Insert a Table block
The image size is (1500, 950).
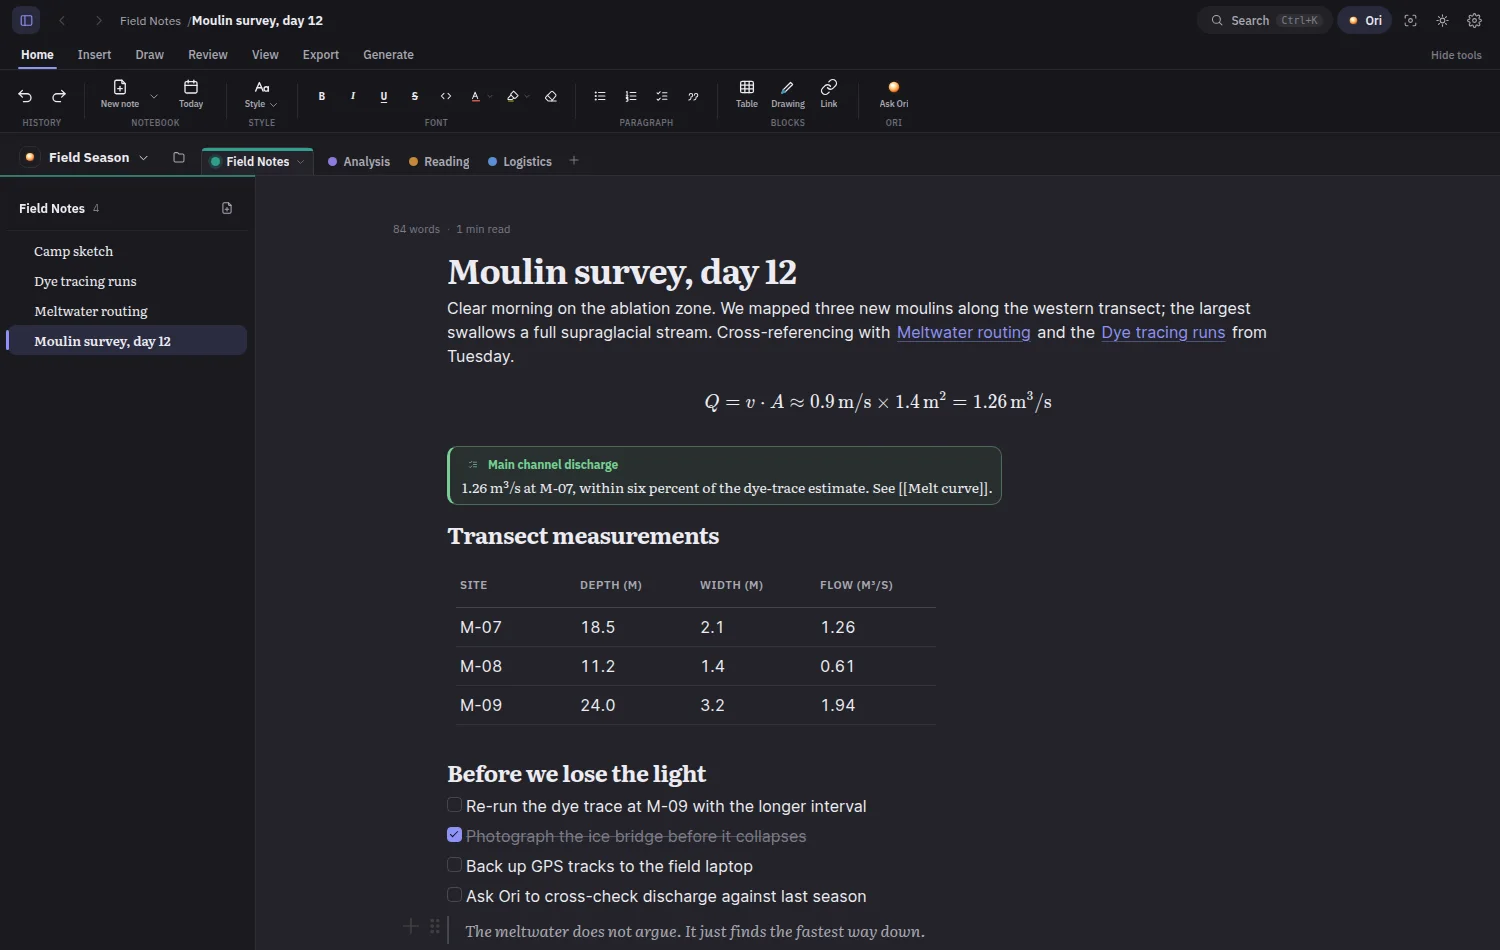(747, 94)
